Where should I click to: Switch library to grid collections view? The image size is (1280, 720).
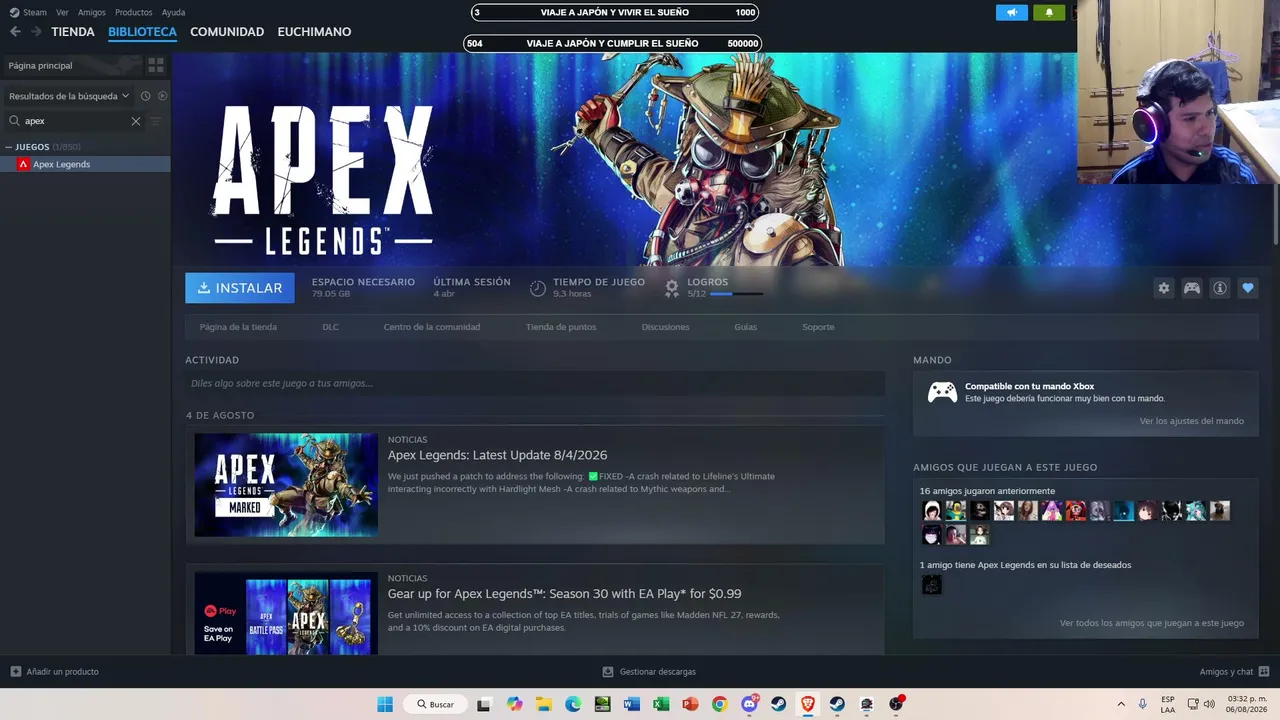[156, 65]
